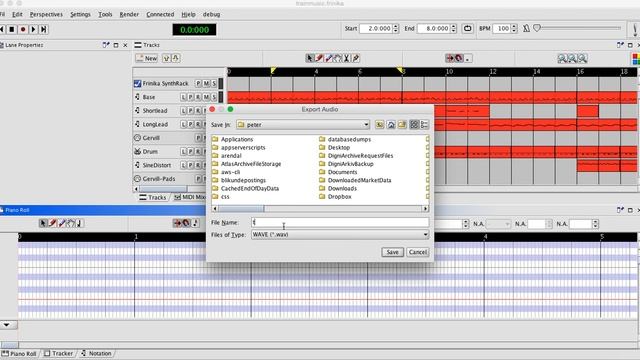
Task: Toggle the loop button next to End
Action: [468, 29]
